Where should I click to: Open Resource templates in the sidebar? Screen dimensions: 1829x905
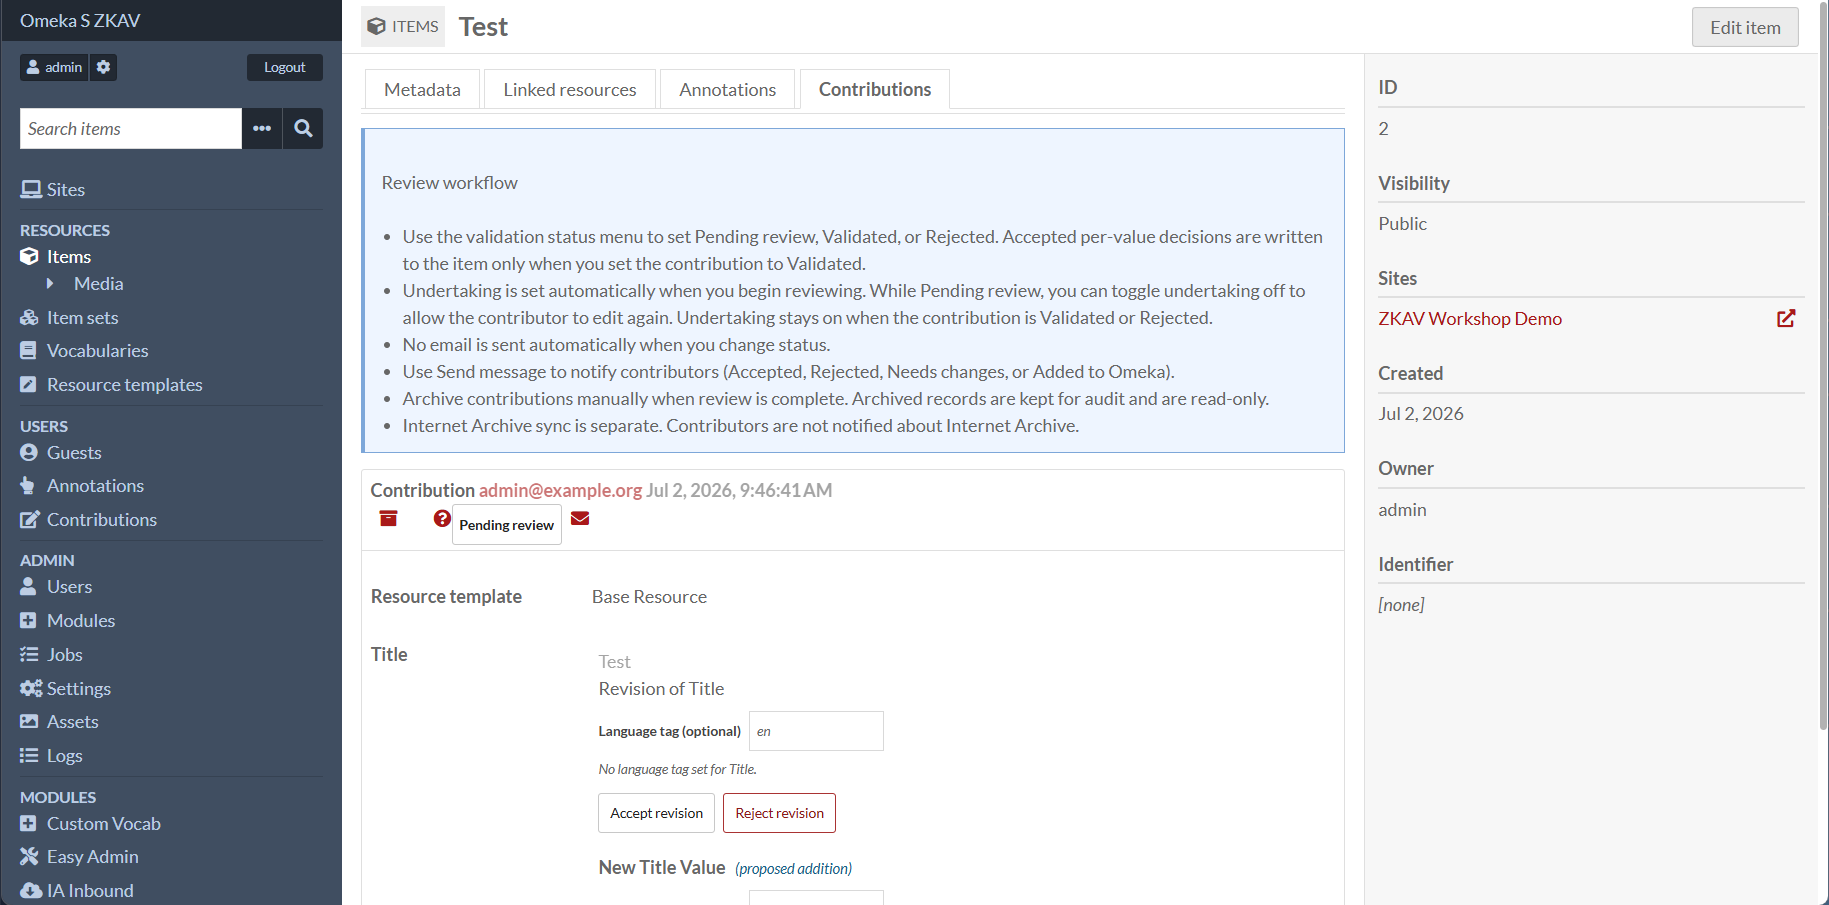(x=111, y=385)
